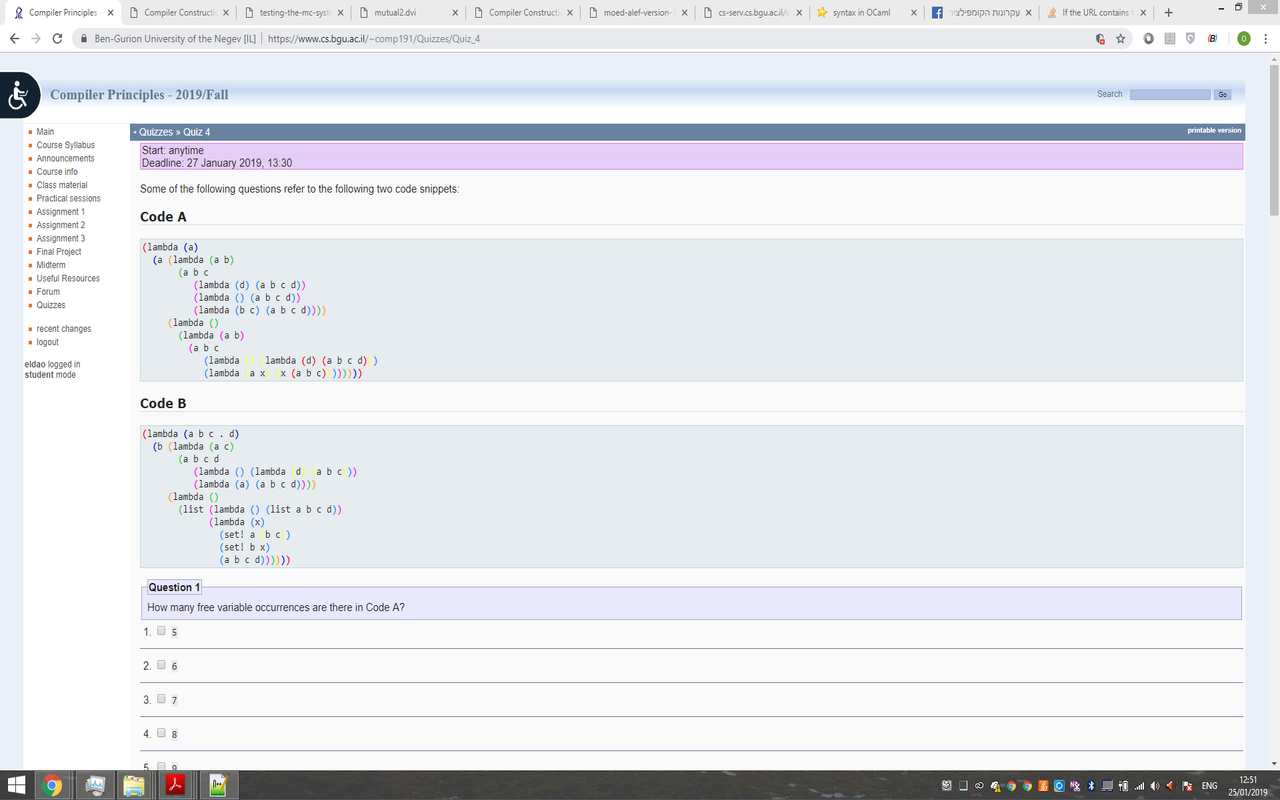This screenshot has width=1280, height=800.
Task: Open a new browser tab
Action: click(x=1168, y=12)
